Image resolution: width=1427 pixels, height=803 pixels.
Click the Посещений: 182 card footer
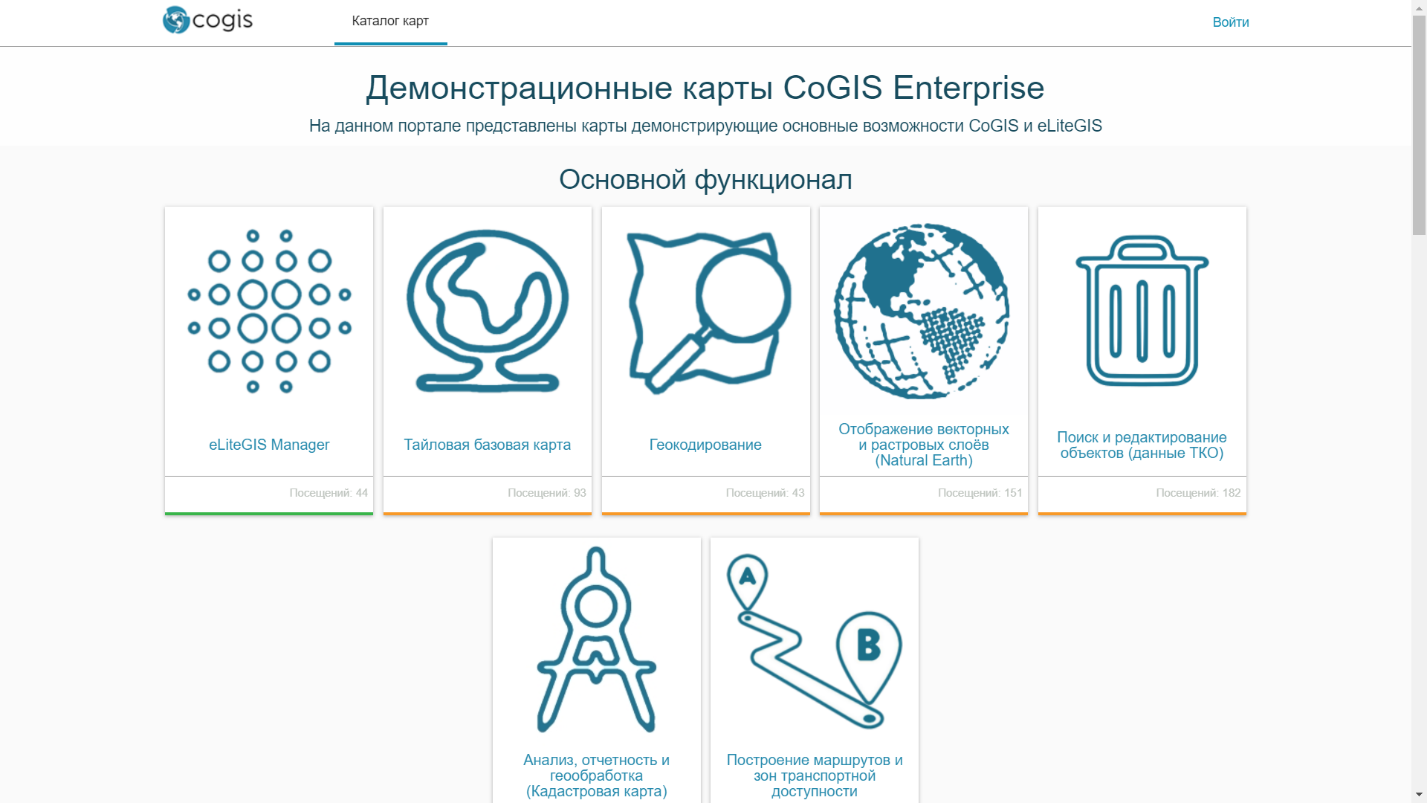click(x=1142, y=493)
